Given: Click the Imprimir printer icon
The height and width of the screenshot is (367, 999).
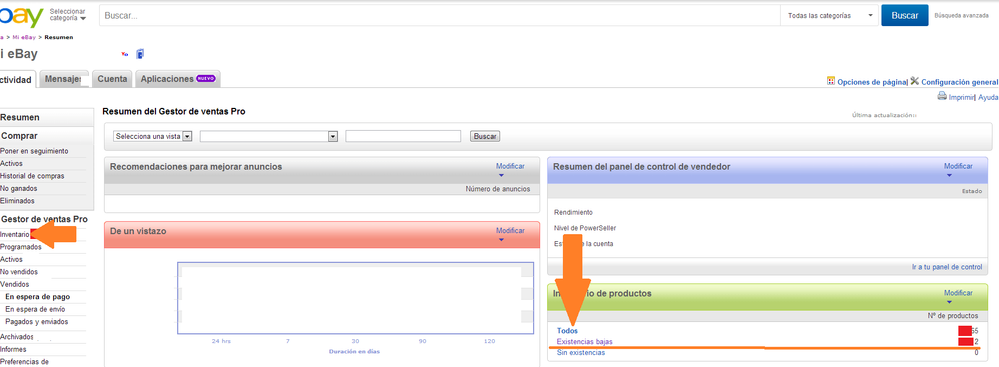Looking at the screenshot, I should pyautogui.click(x=942, y=97).
